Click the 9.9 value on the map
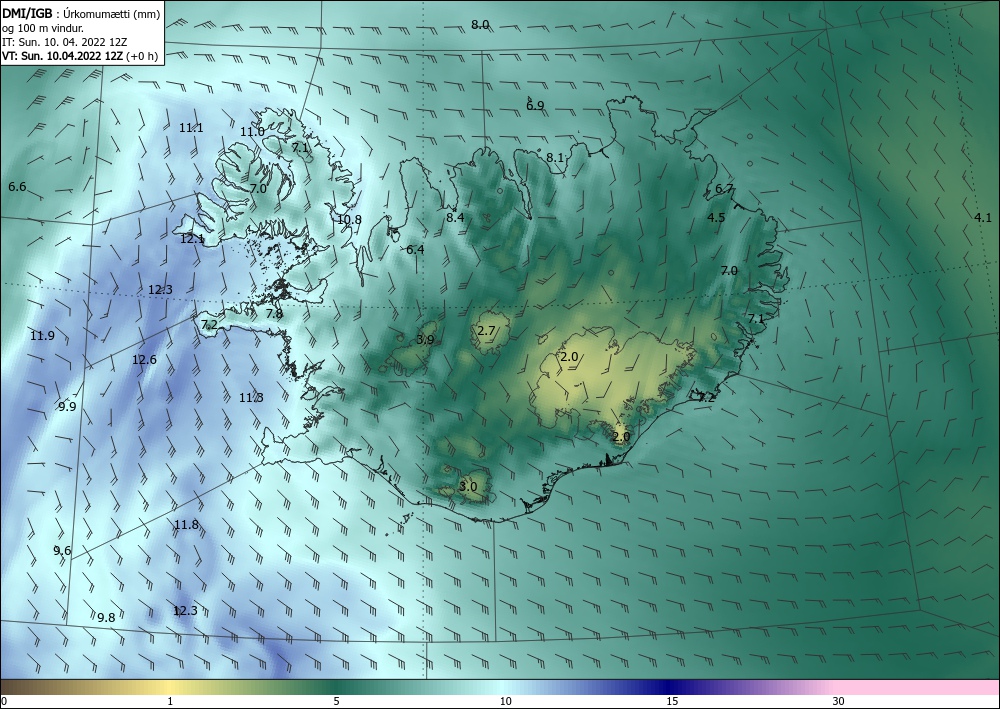This screenshot has height=709, width=1000. point(67,407)
